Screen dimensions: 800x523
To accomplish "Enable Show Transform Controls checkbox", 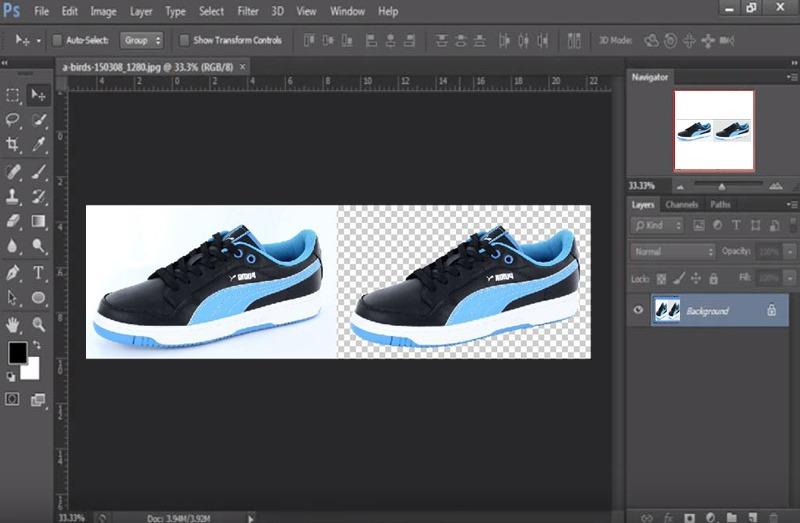I will [184, 40].
